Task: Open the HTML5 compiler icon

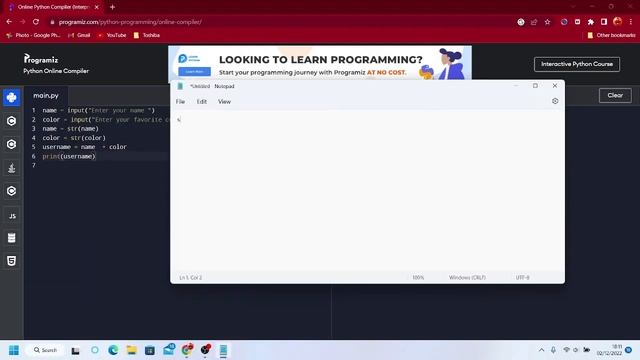Action: [11, 261]
